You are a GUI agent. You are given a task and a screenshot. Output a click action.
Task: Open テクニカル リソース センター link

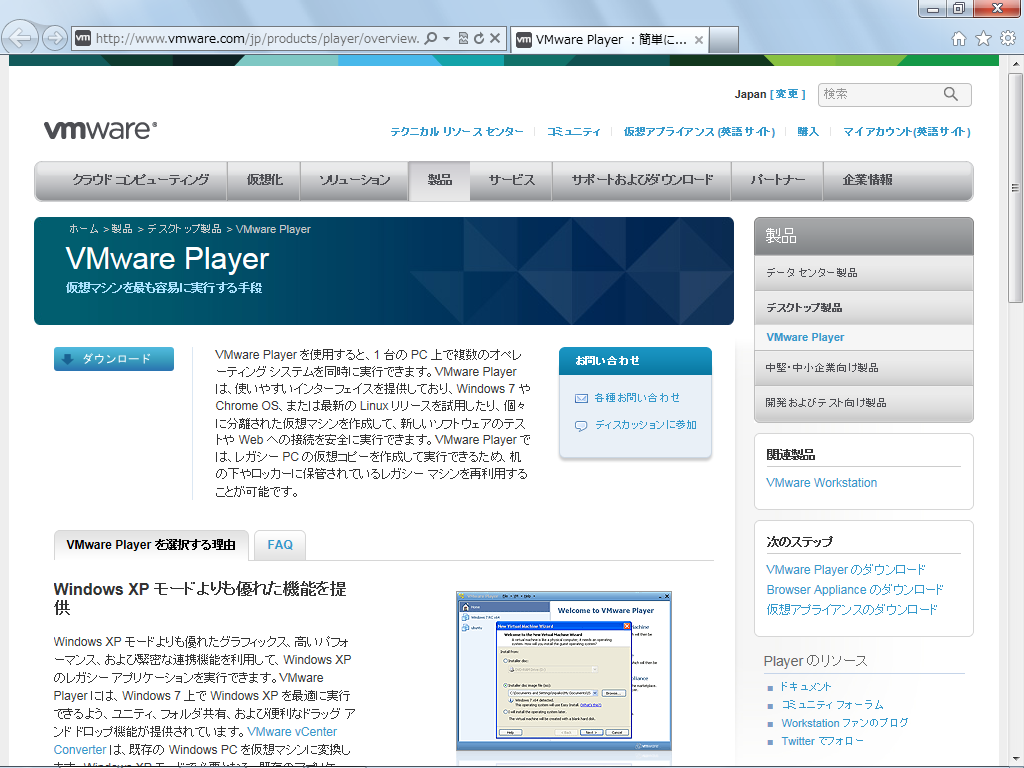click(456, 132)
